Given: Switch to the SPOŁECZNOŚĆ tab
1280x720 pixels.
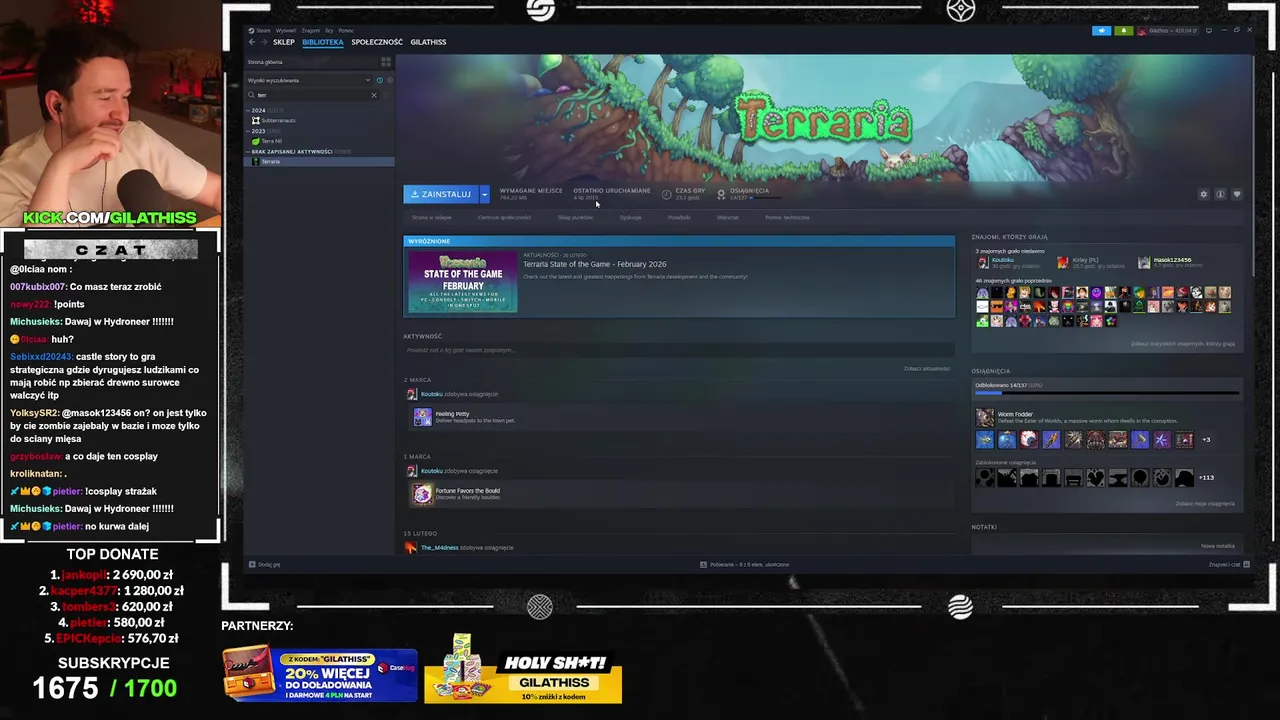Looking at the screenshot, I should click(x=377, y=42).
